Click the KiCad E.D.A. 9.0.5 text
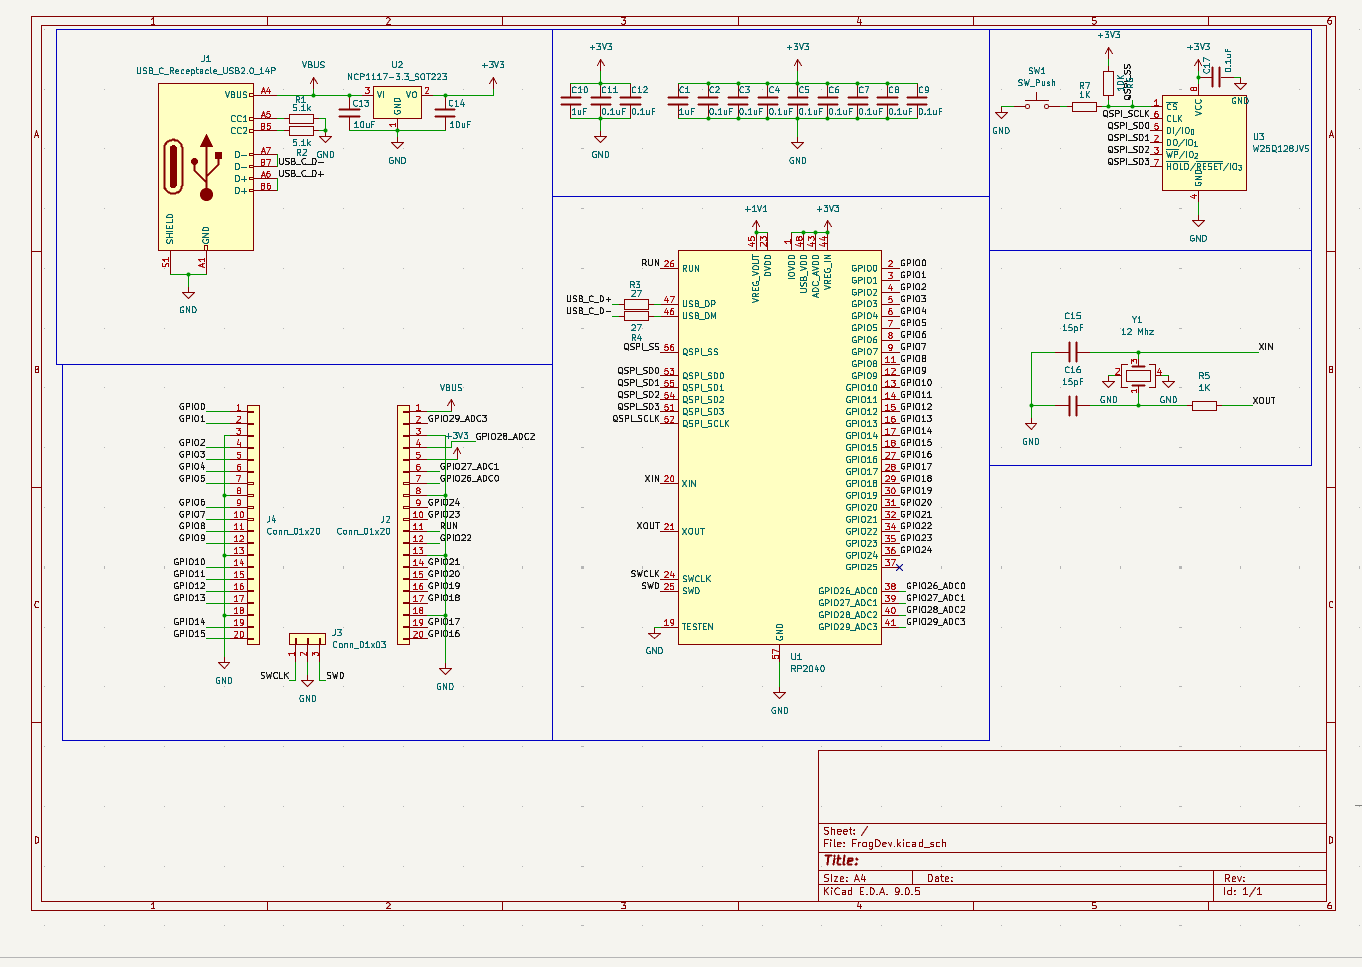 [x=871, y=891]
